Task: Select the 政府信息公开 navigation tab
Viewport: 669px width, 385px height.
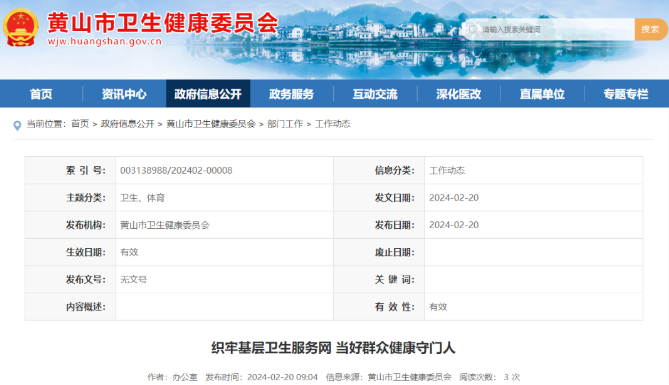Action: point(208,94)
